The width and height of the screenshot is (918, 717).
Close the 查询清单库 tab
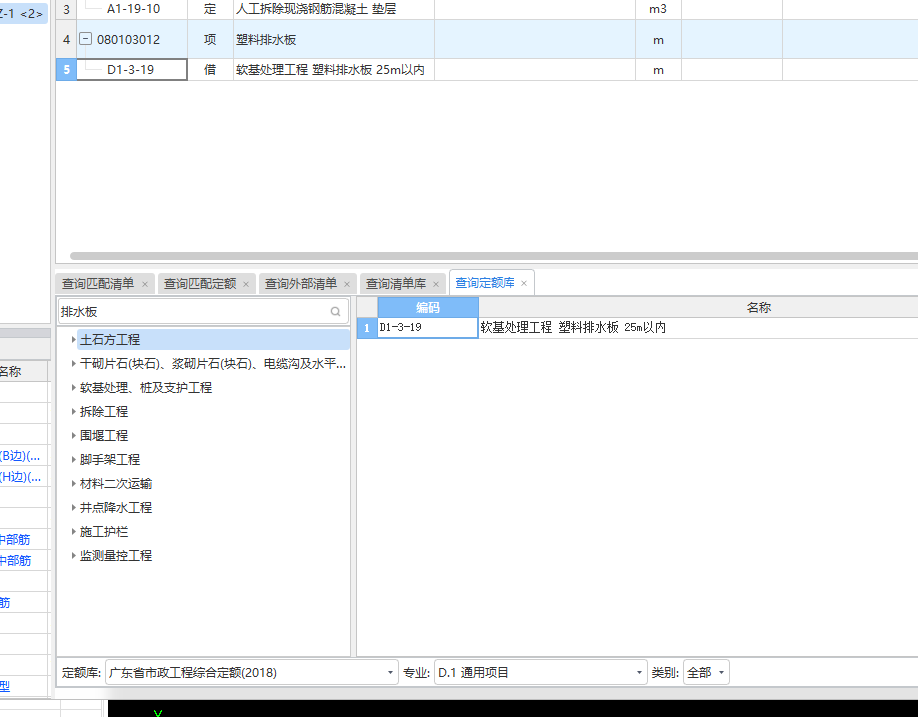436,284
